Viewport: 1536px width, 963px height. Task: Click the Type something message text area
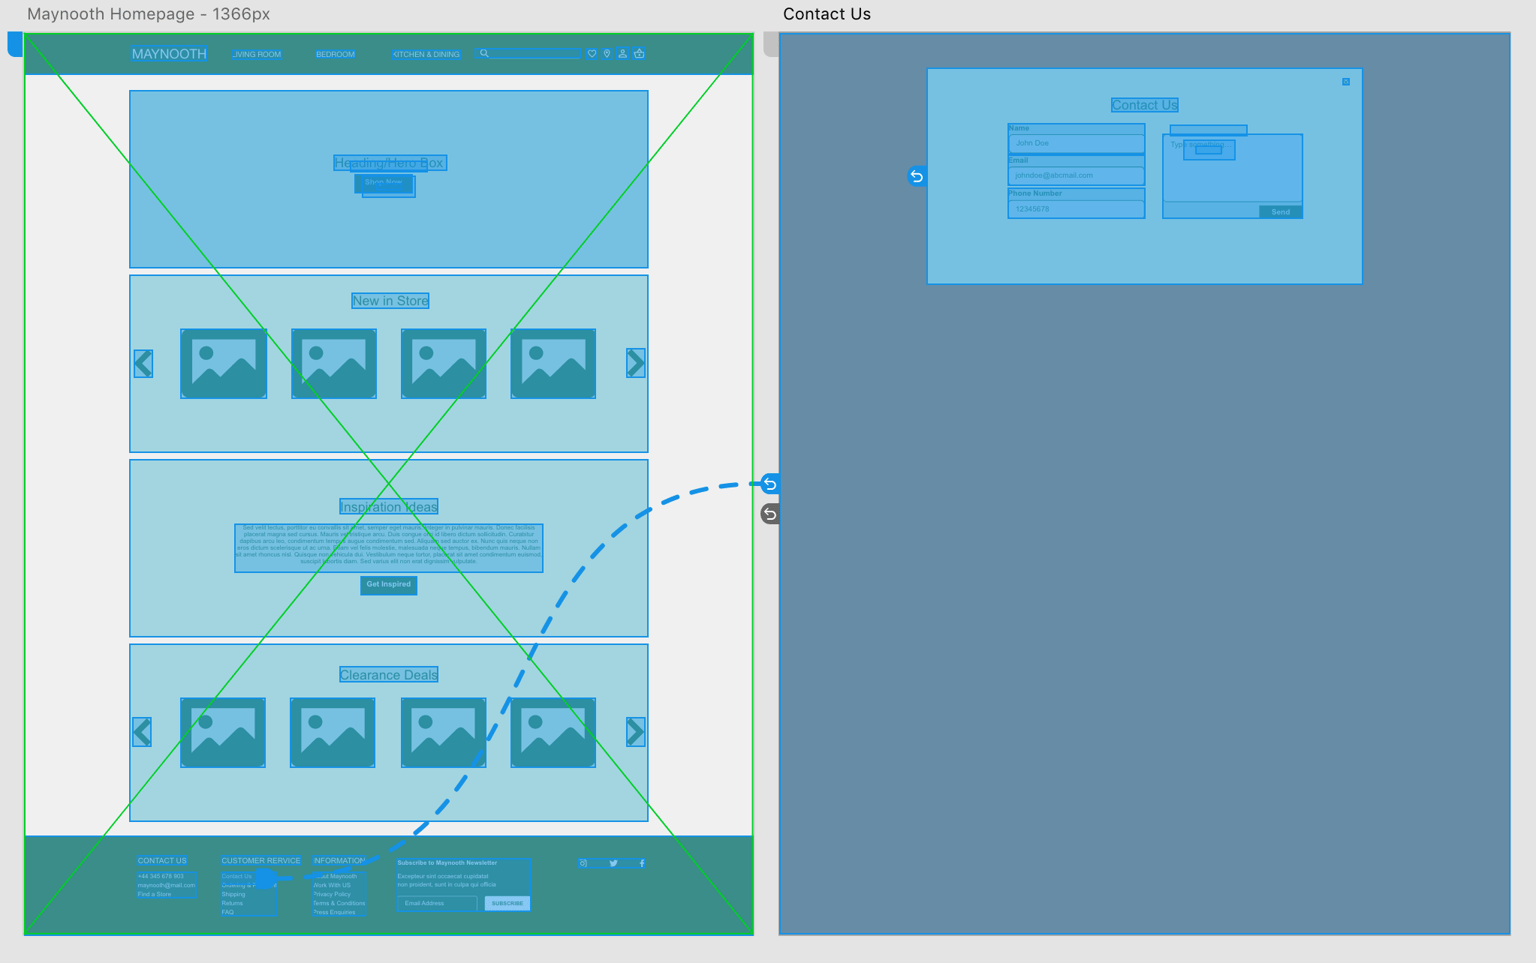(1232, 168)
